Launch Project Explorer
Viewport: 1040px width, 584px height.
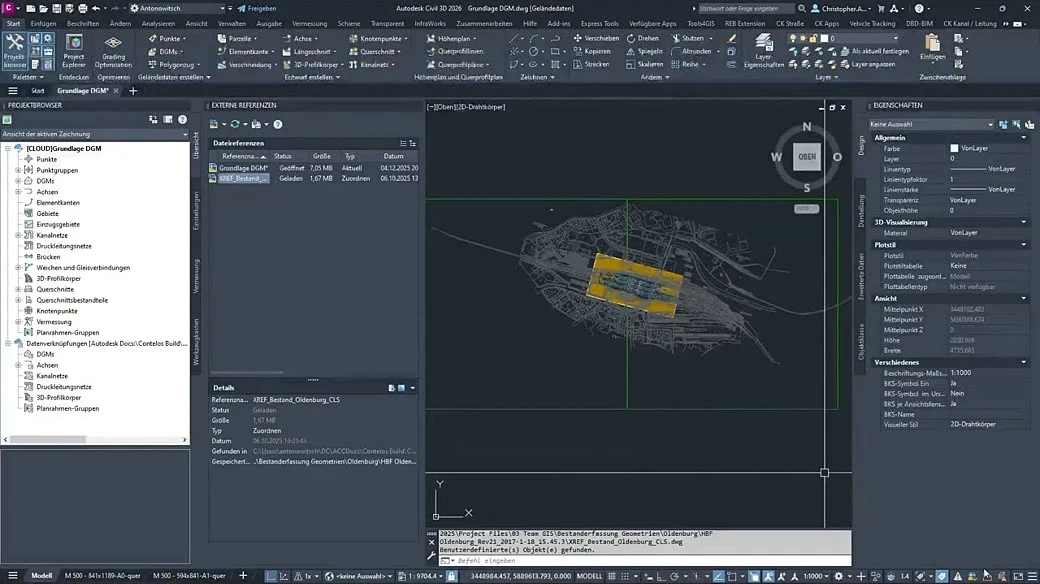point(74,51)
